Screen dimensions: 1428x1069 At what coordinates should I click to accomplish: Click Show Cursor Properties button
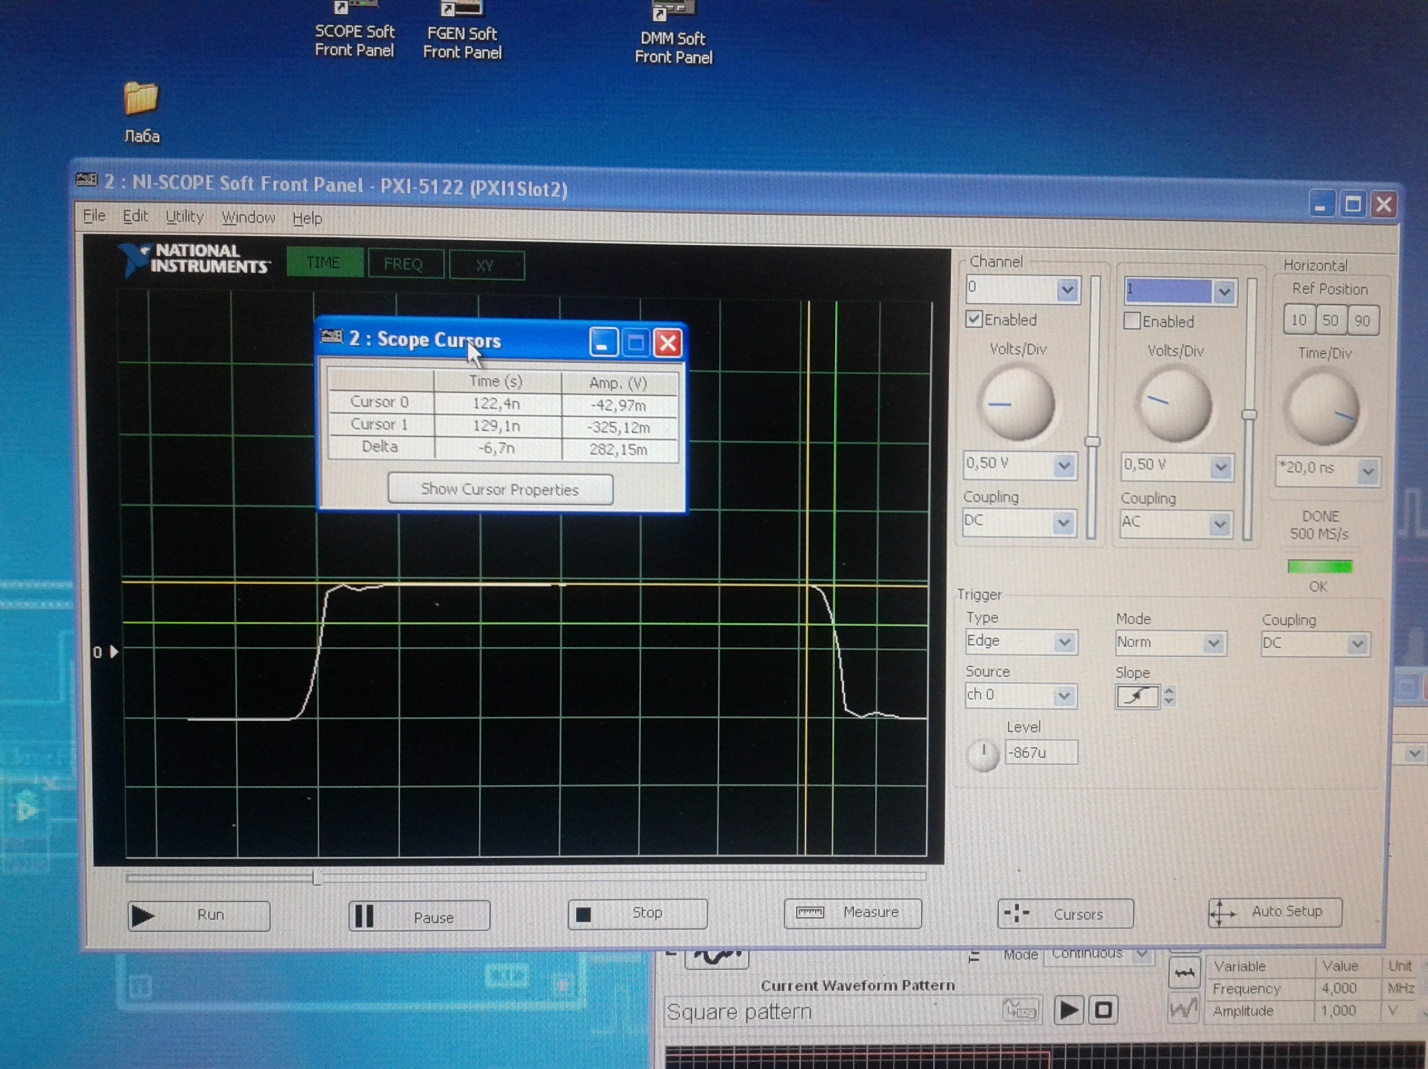point(500,489)
